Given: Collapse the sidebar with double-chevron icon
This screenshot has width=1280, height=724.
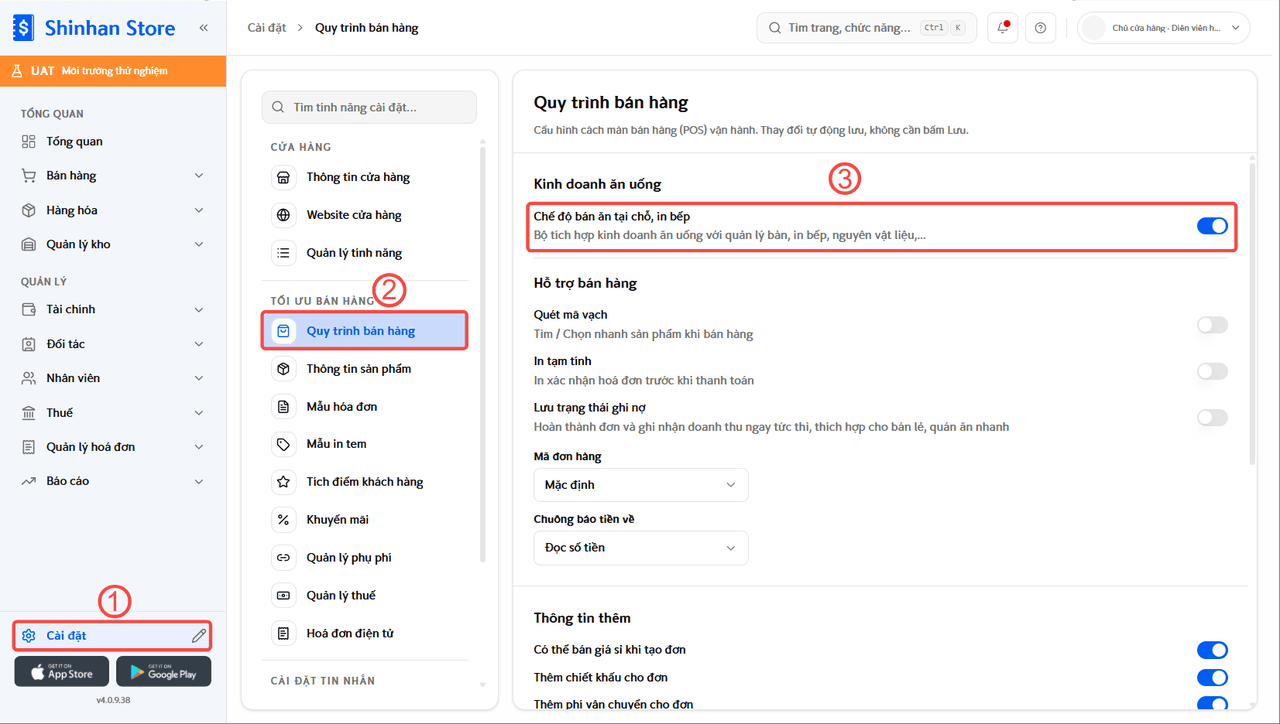Looking at the screenshot, I should click(x=204, y=28).
